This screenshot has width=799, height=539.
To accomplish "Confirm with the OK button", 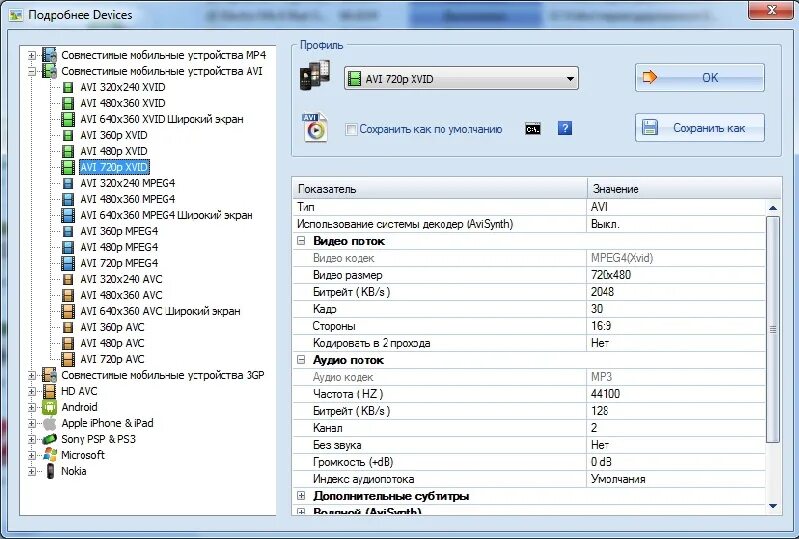I will coord(700,77).
